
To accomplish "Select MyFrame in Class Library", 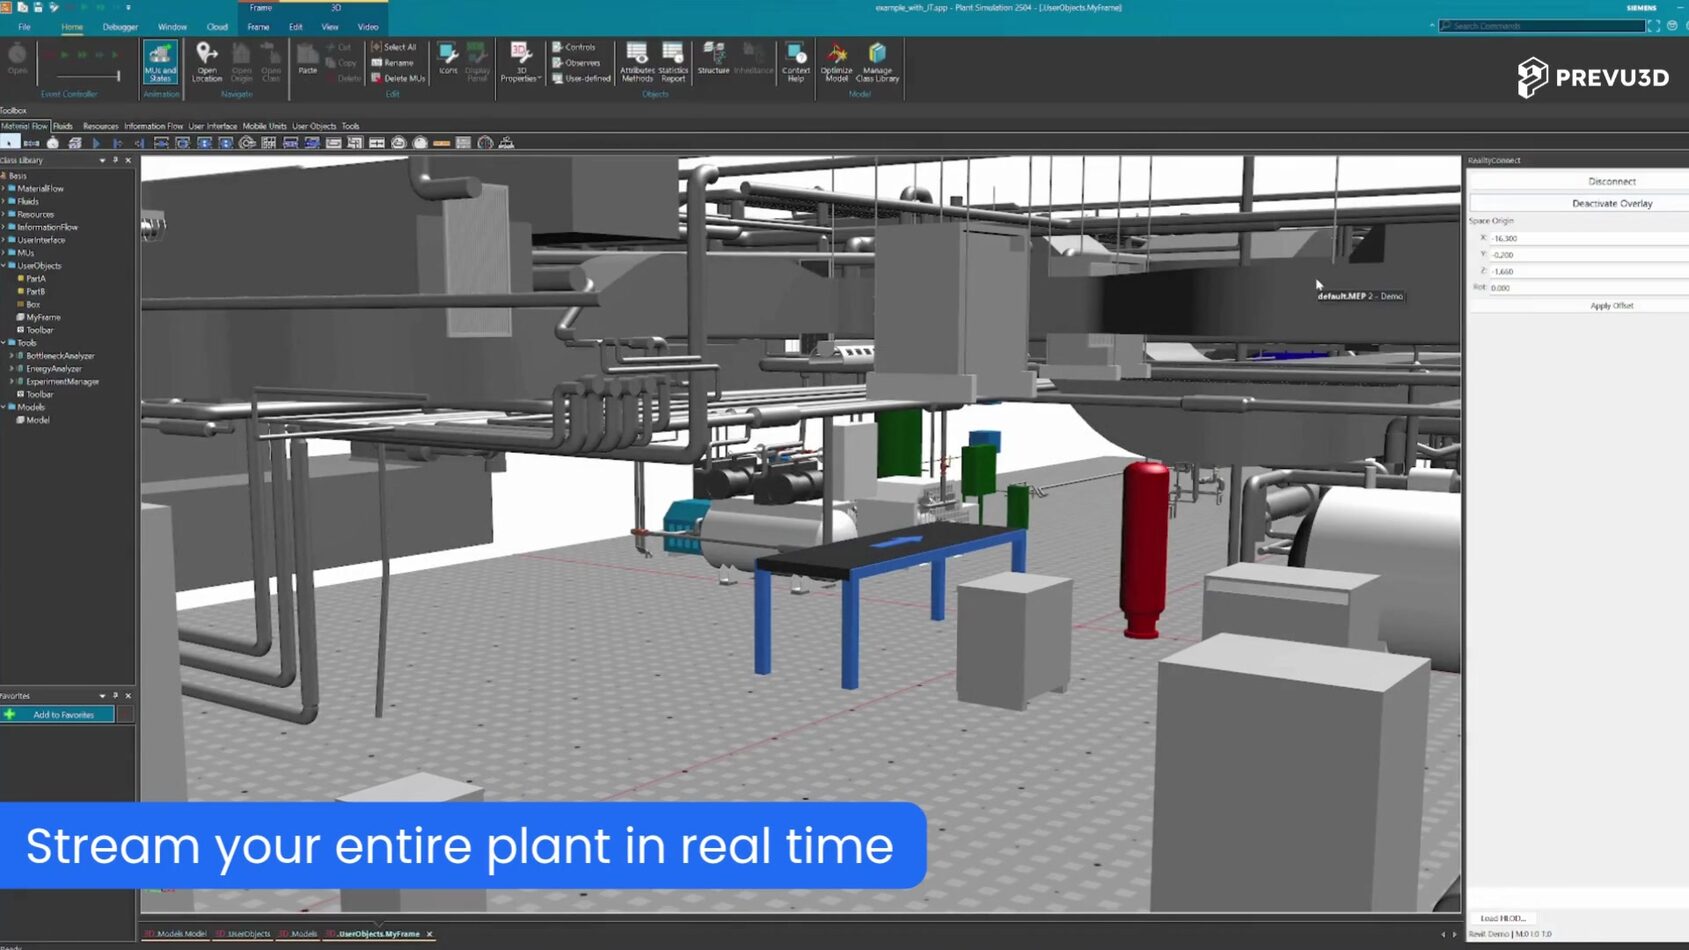I will (43, 317).
